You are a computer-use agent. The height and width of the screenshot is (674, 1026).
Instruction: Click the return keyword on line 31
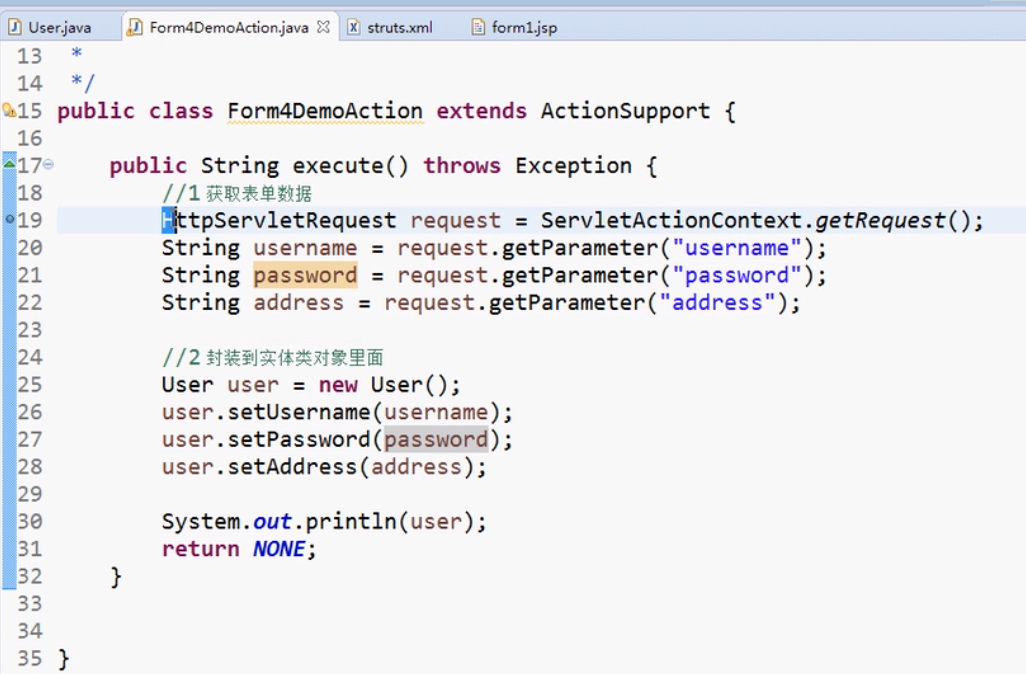pyautogui.click(x=200, y=549)
